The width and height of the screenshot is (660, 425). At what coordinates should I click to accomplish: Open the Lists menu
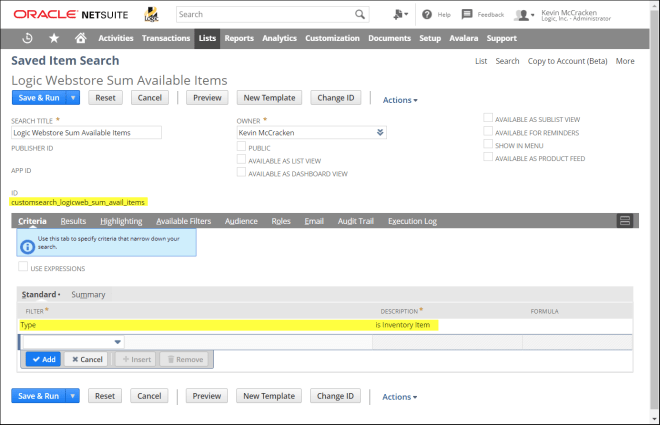click(x=207, y=38)
